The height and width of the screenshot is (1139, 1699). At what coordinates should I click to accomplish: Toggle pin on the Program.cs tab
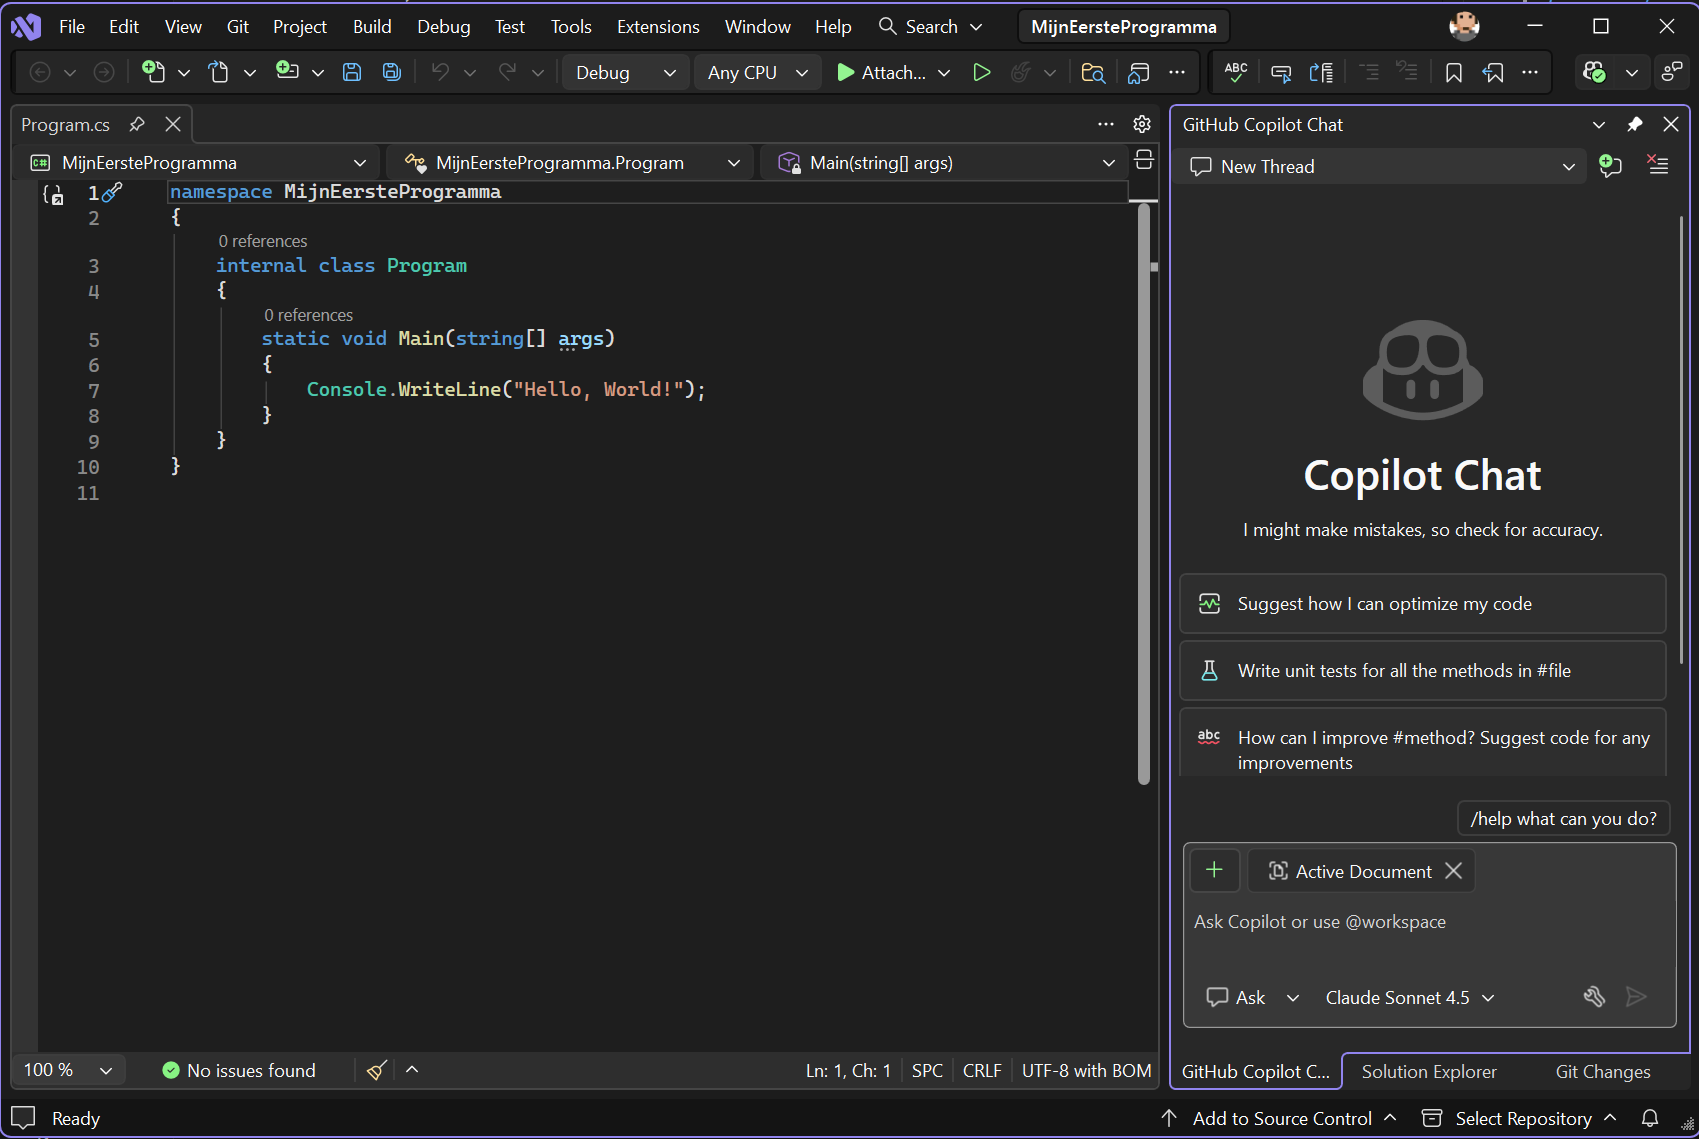point(137,124)
